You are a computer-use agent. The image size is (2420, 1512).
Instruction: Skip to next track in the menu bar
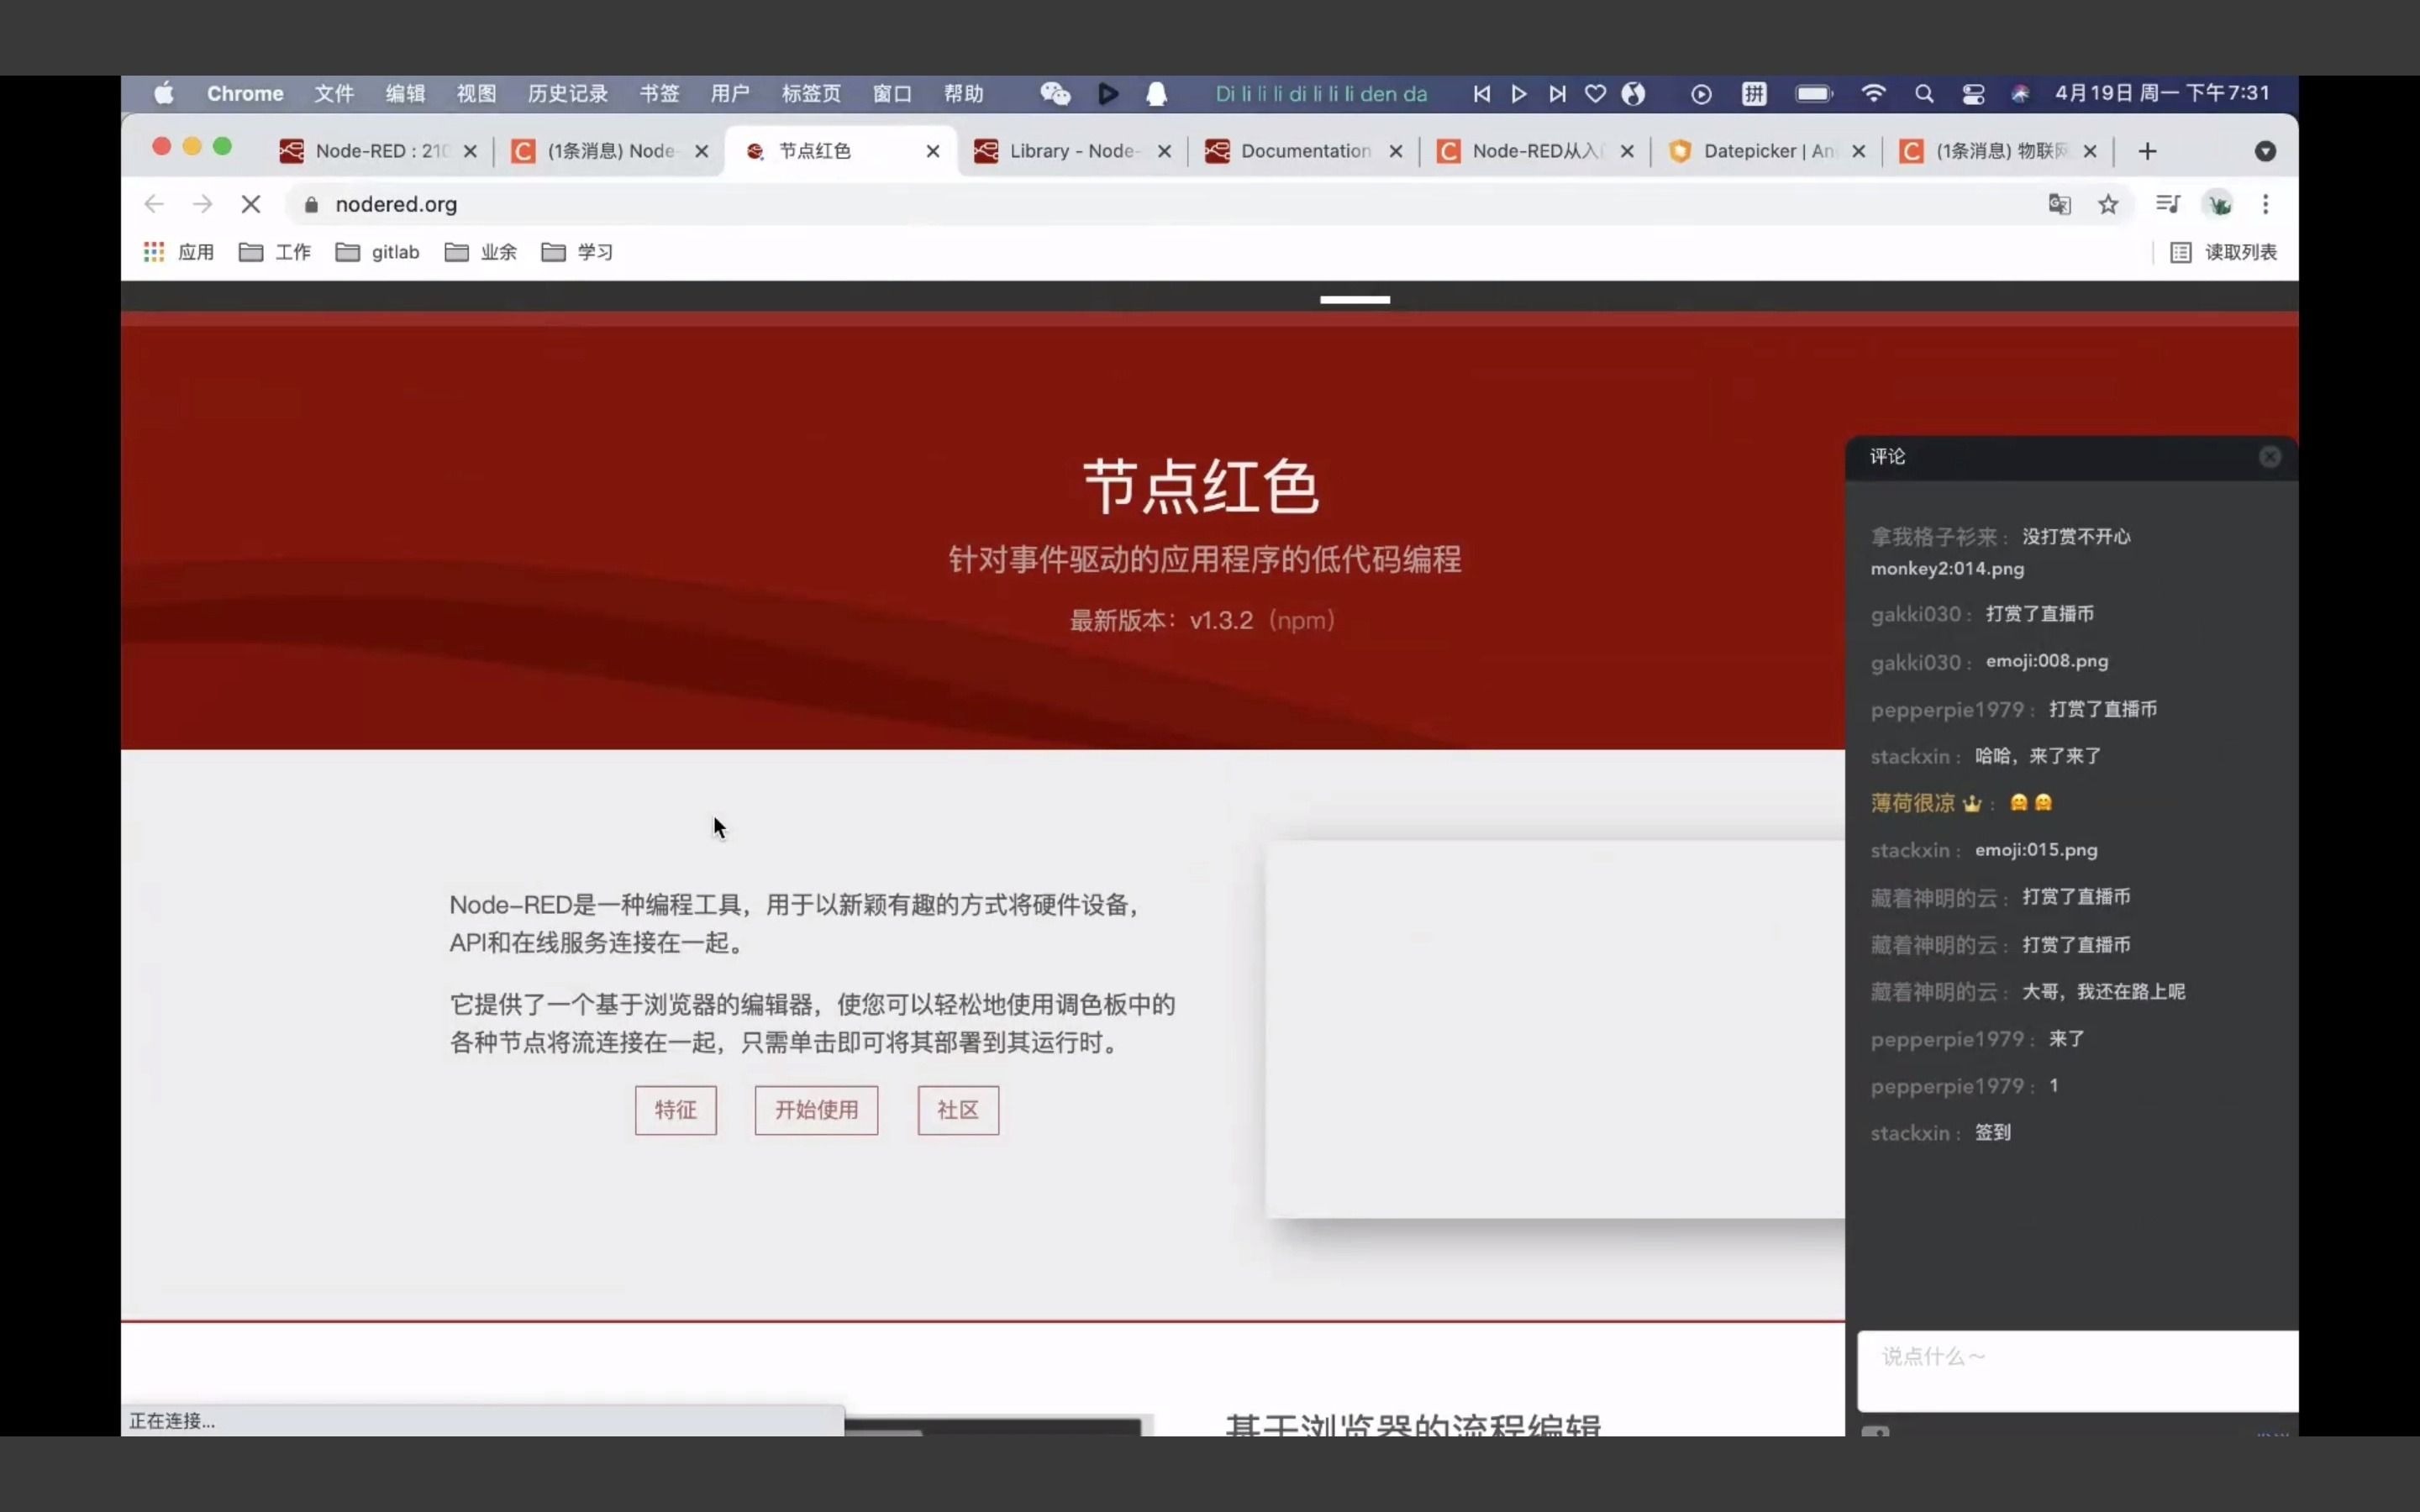coord(1557,93)
